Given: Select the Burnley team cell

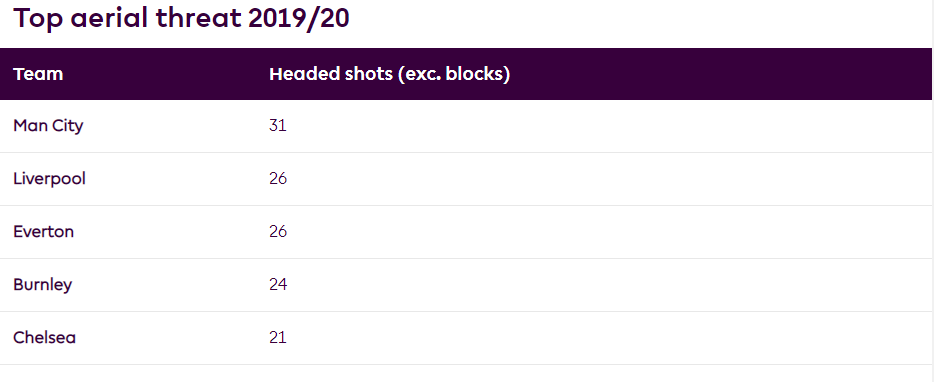Looking at the screenshot, I should tap(42, 285).
